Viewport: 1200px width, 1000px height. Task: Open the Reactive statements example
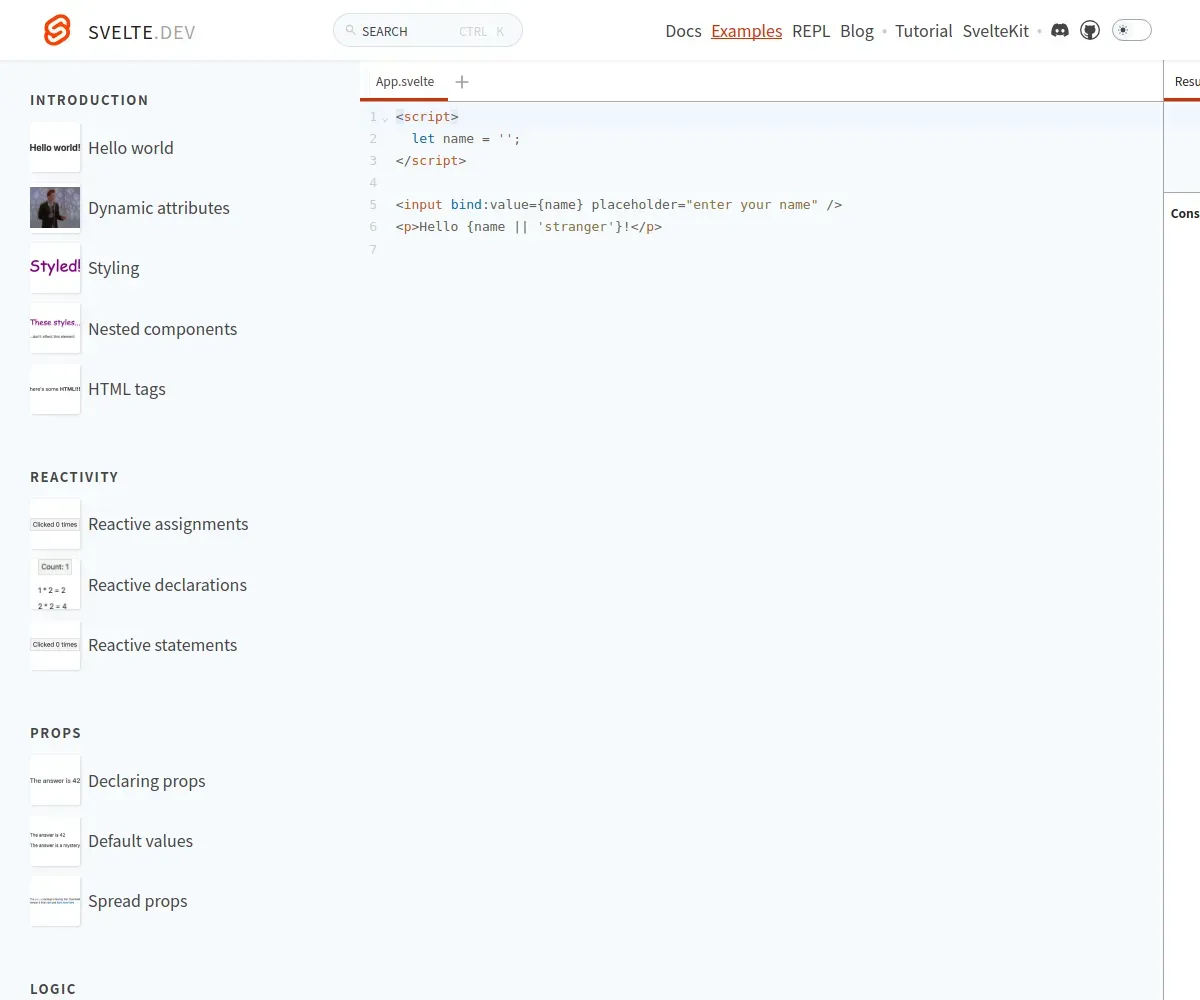163,645
